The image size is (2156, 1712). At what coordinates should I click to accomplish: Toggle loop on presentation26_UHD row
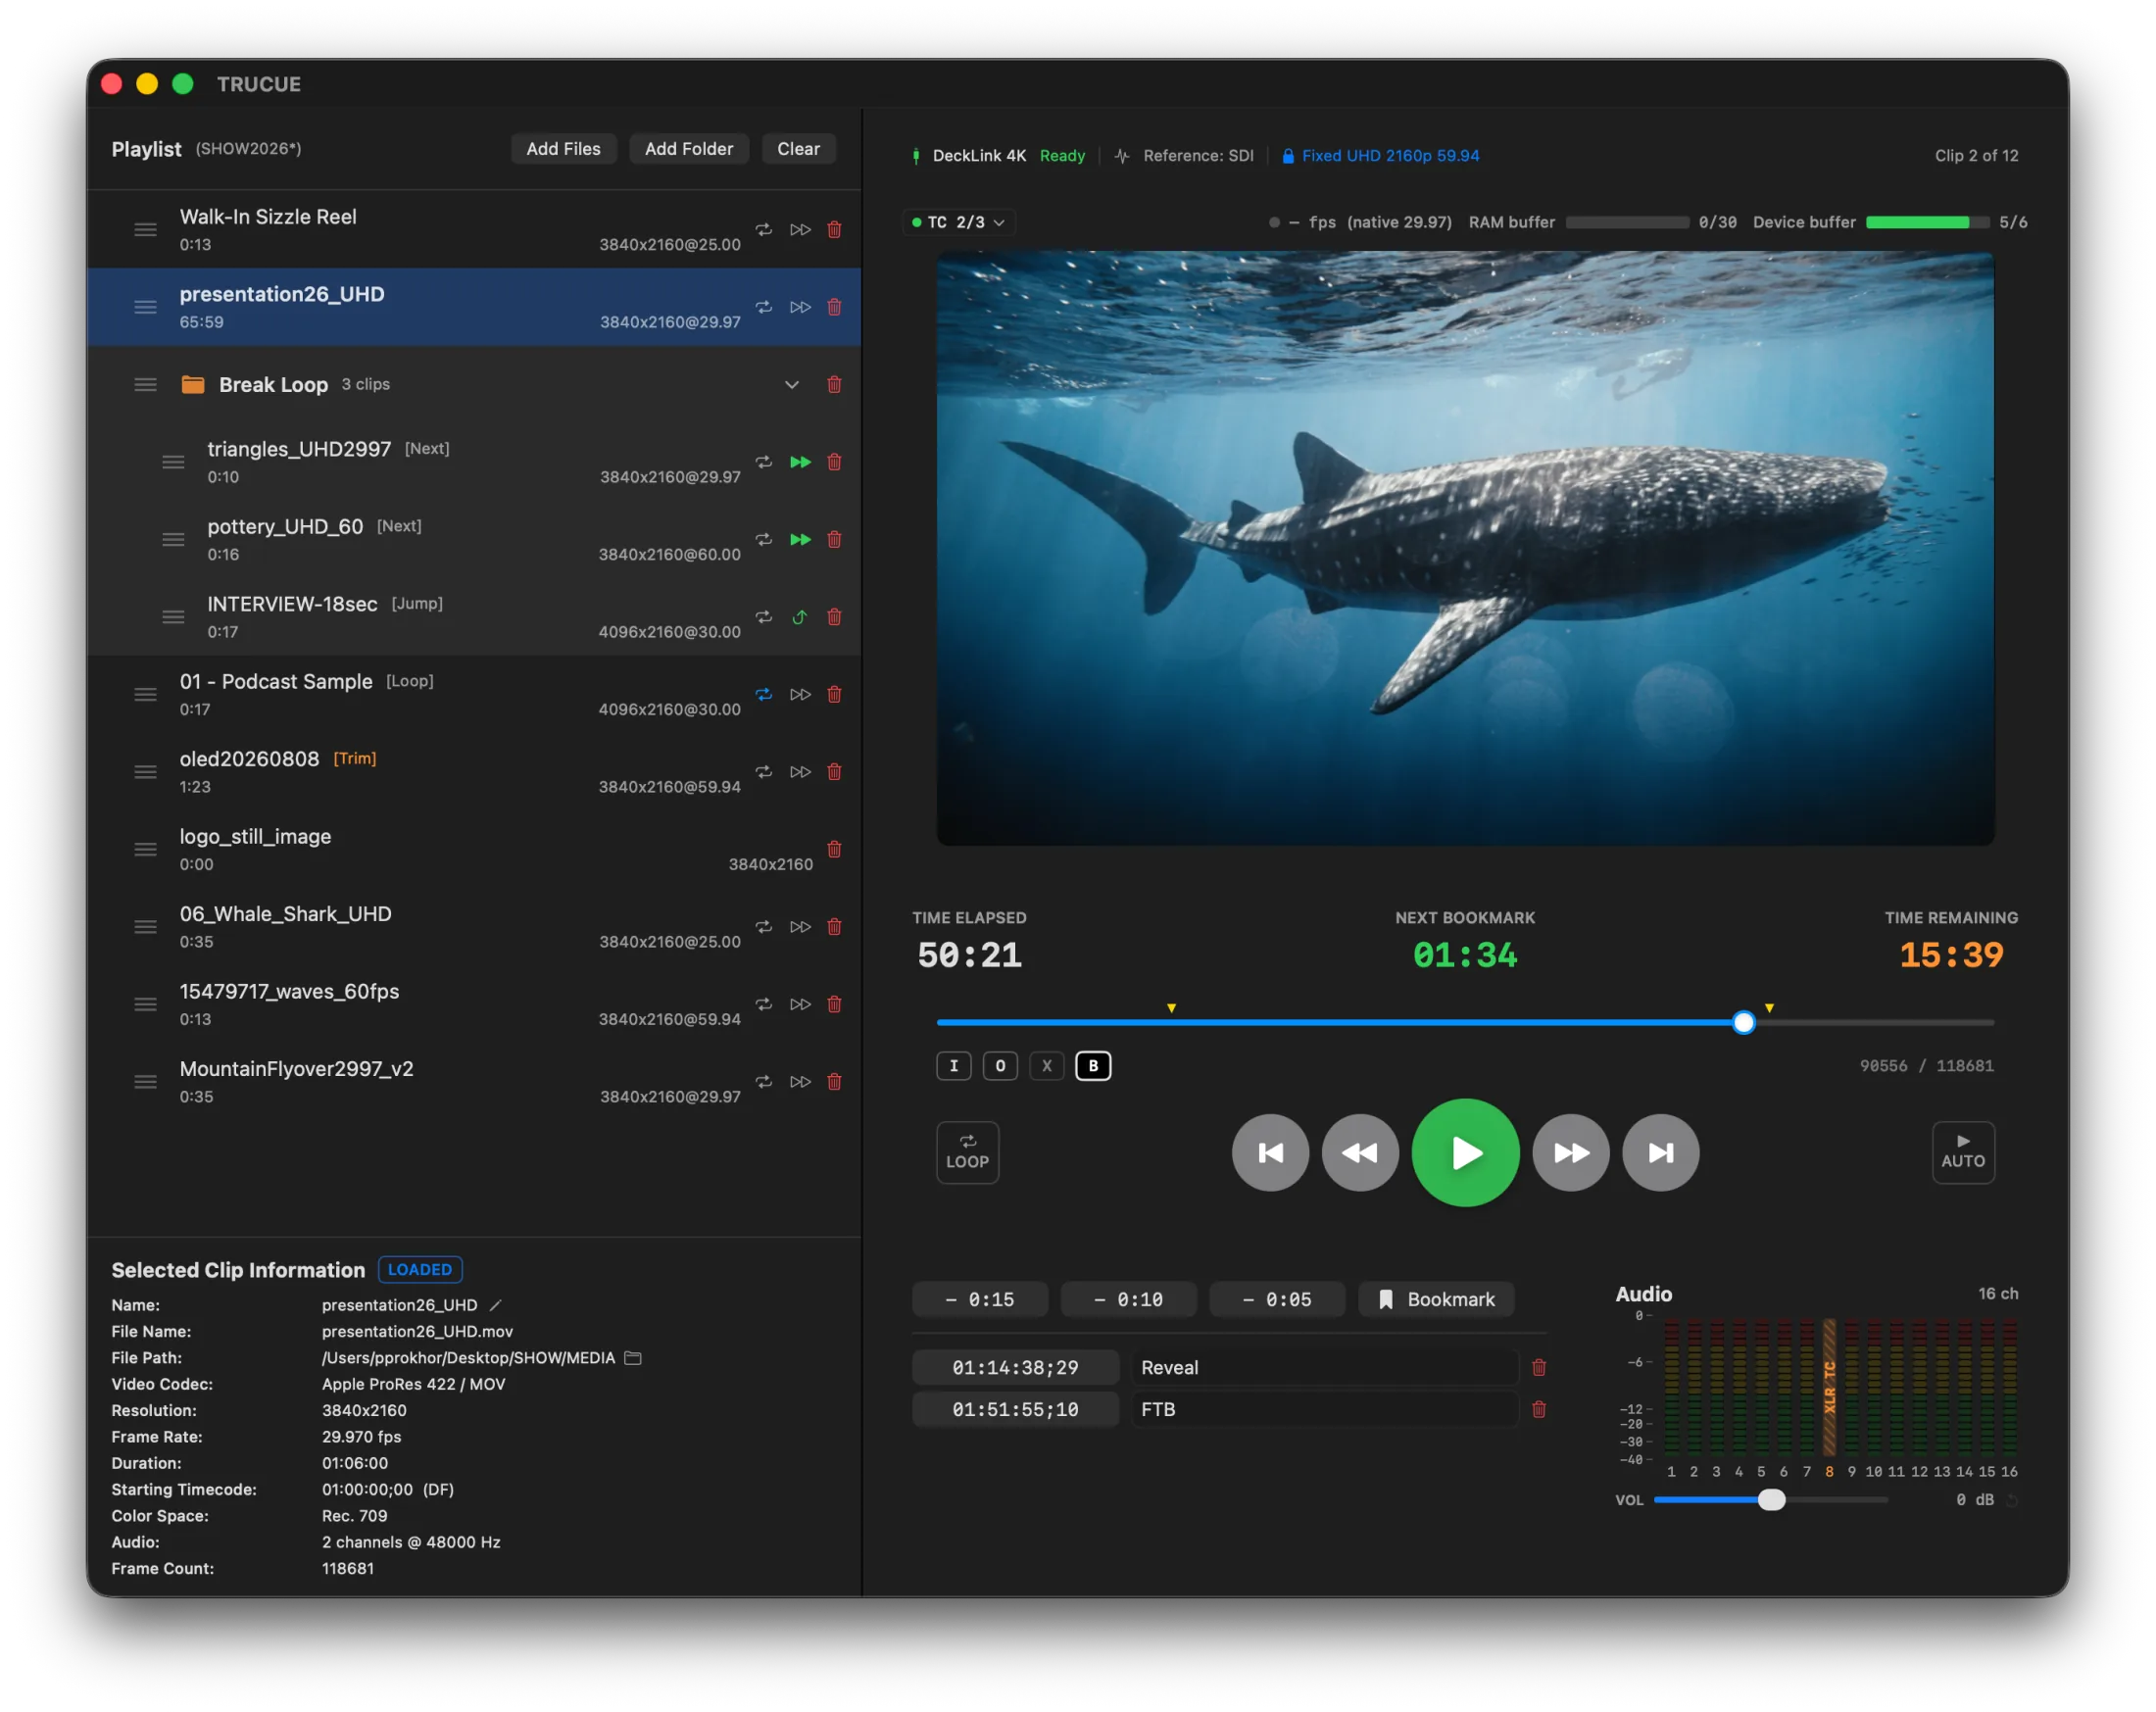764,307
